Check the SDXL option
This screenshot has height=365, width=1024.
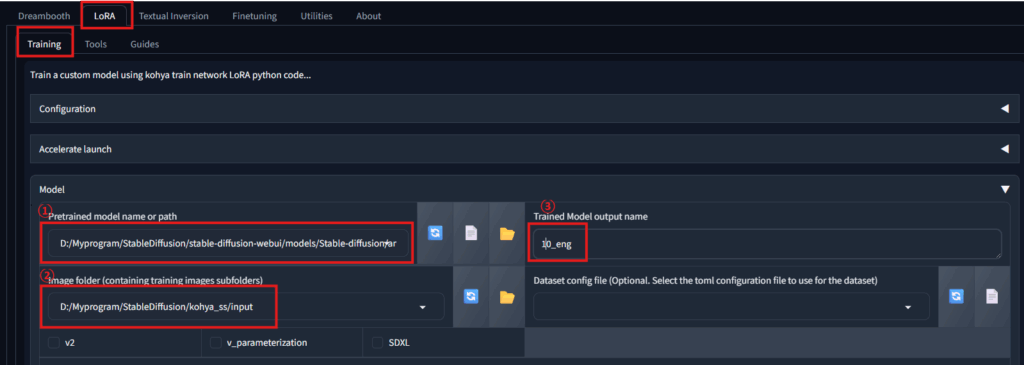point(377,342)
